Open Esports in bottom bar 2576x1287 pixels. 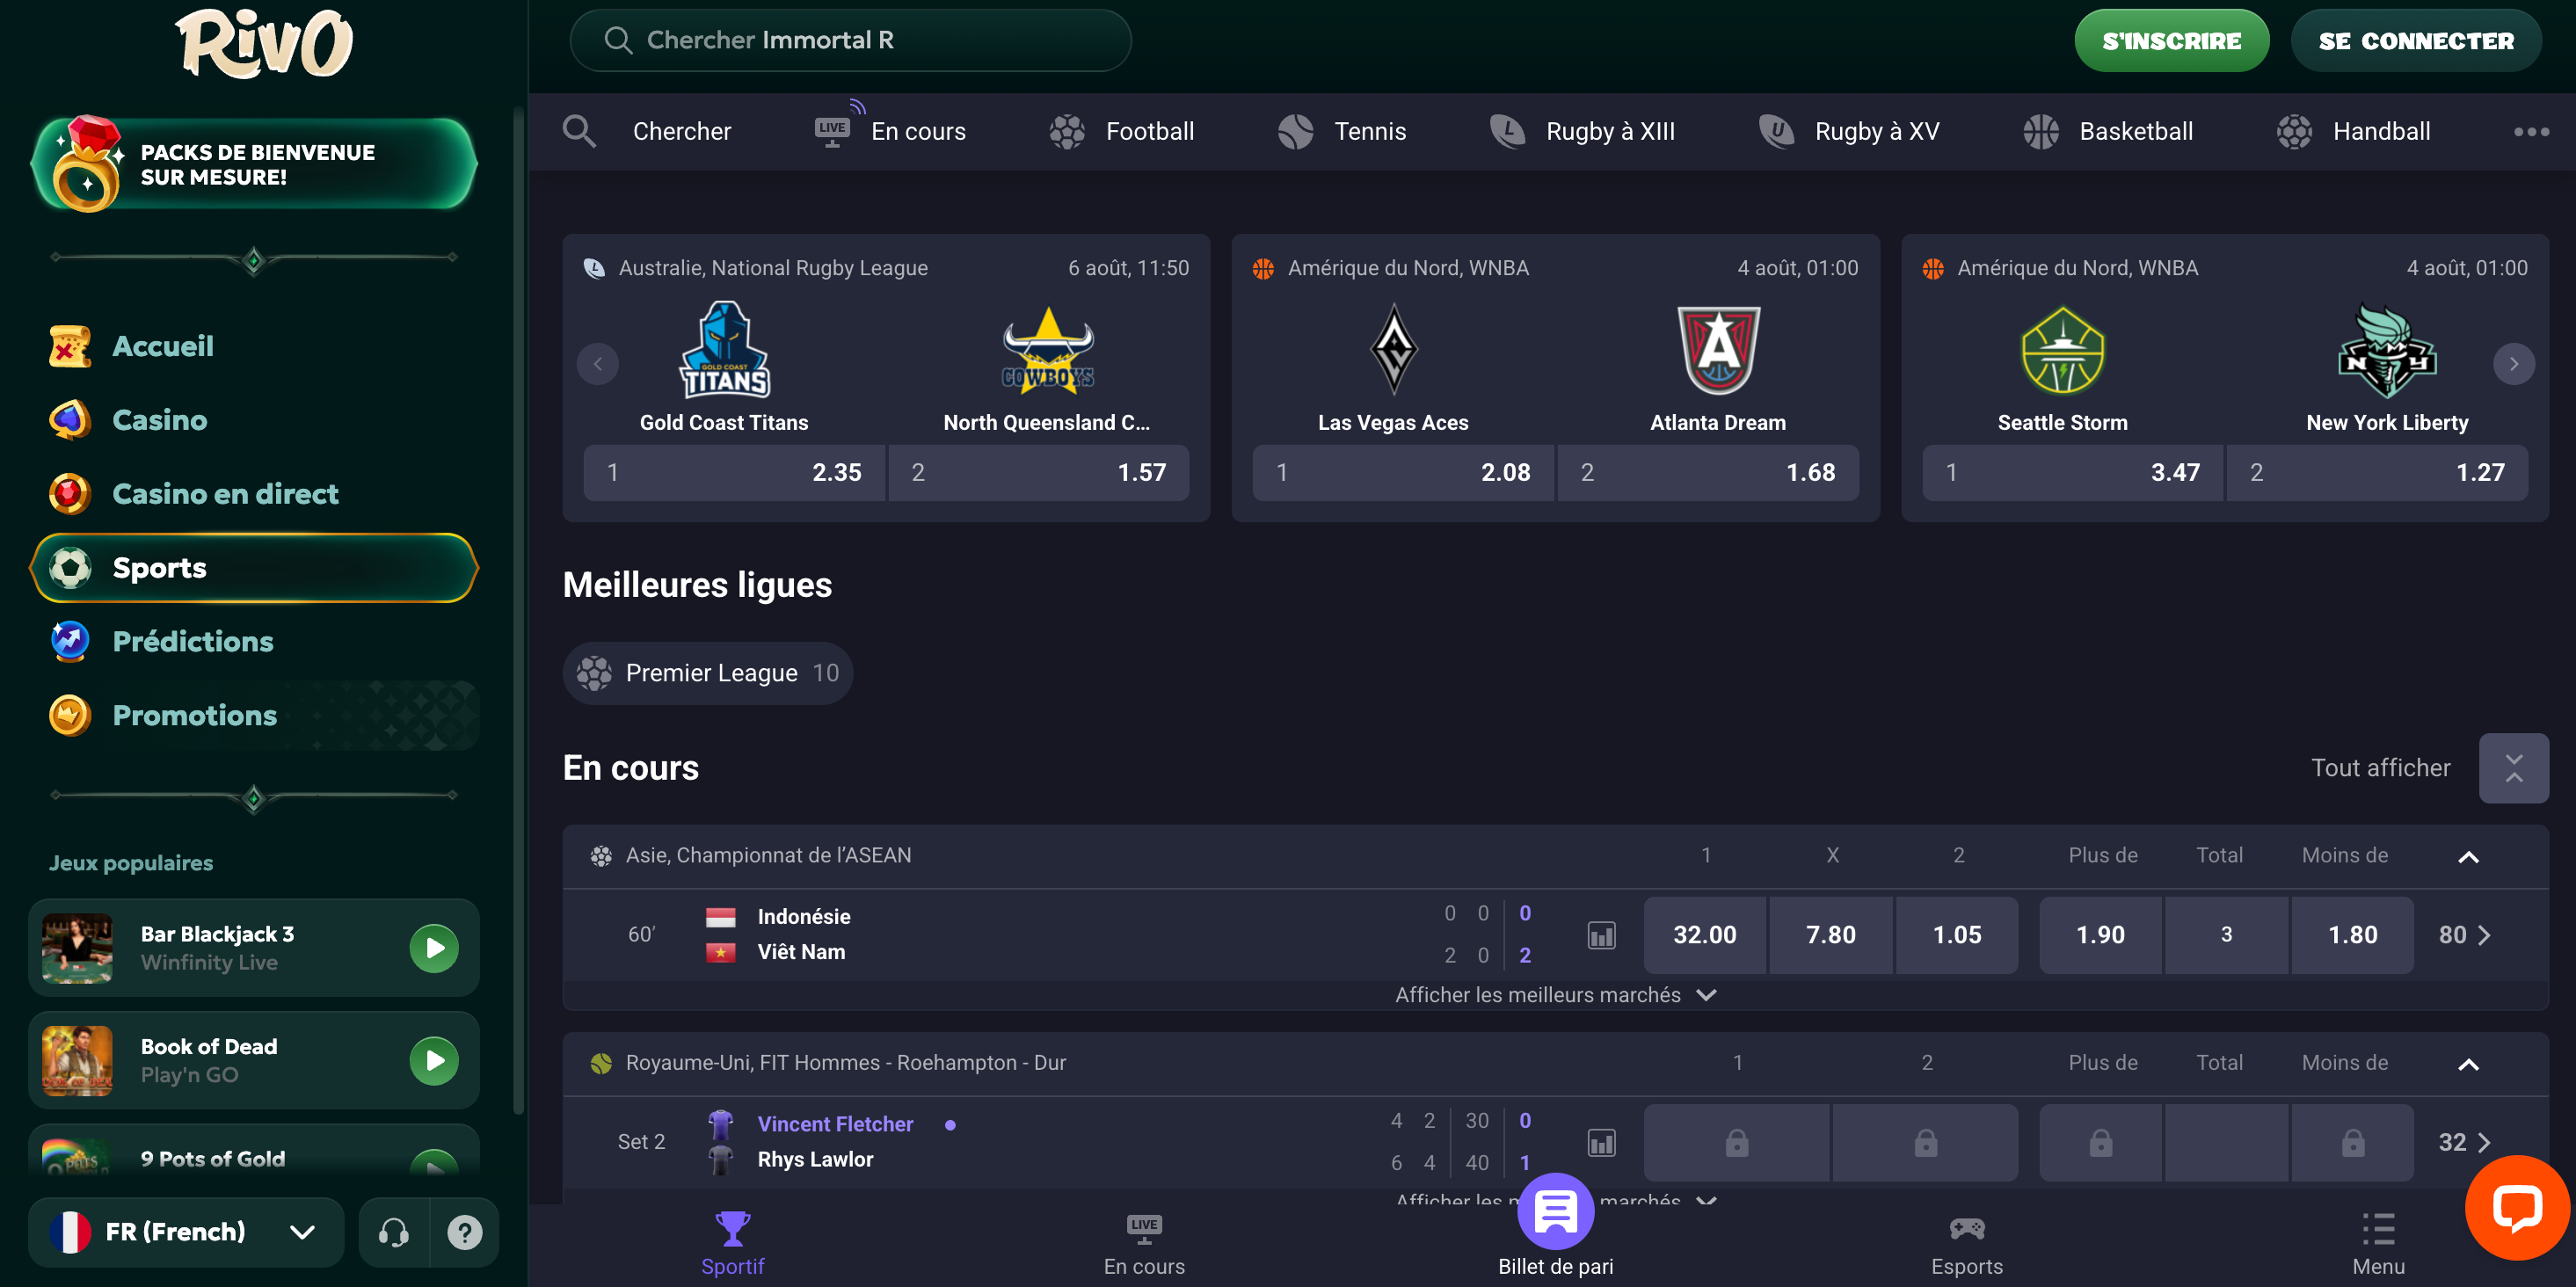[1967, 1244]
